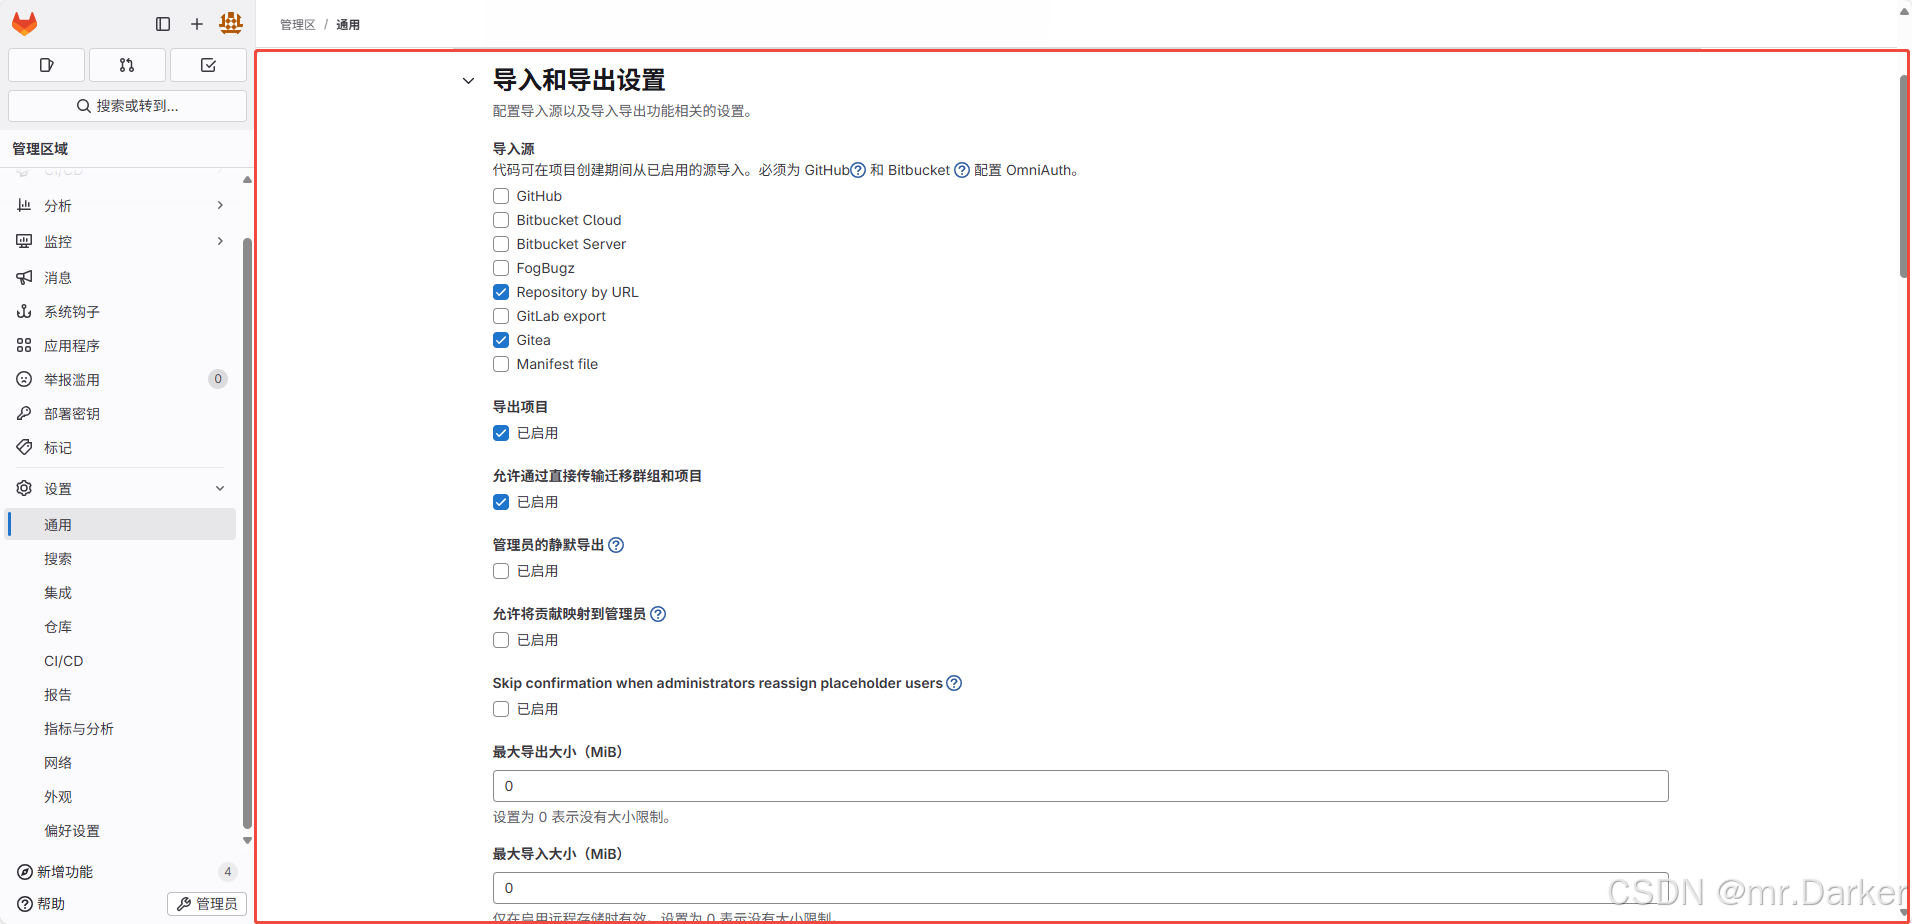The width and height of the screenshot is (1912, 924).
Task: Select 指标与分析 settings sub-item
Action: pos(121,728)
